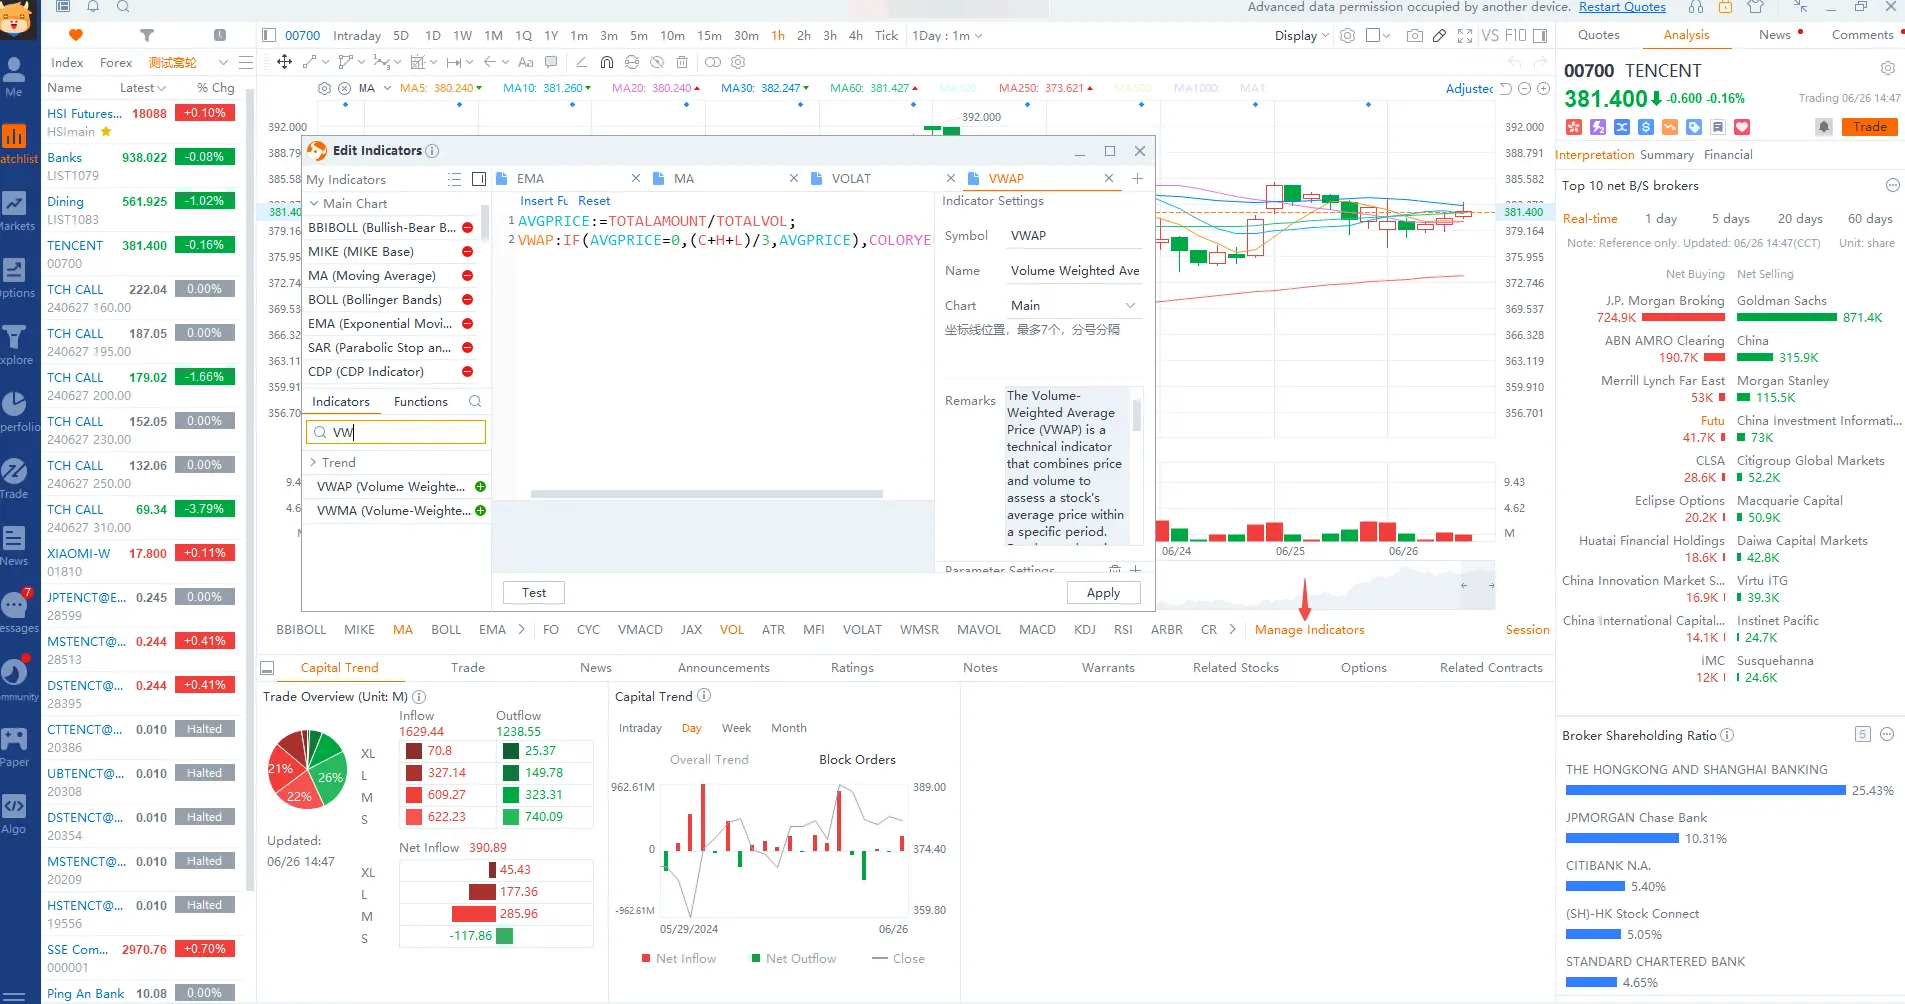Collapse the Main Chart group
This screenshot has height=1004, width=1905.
[314, 204]
